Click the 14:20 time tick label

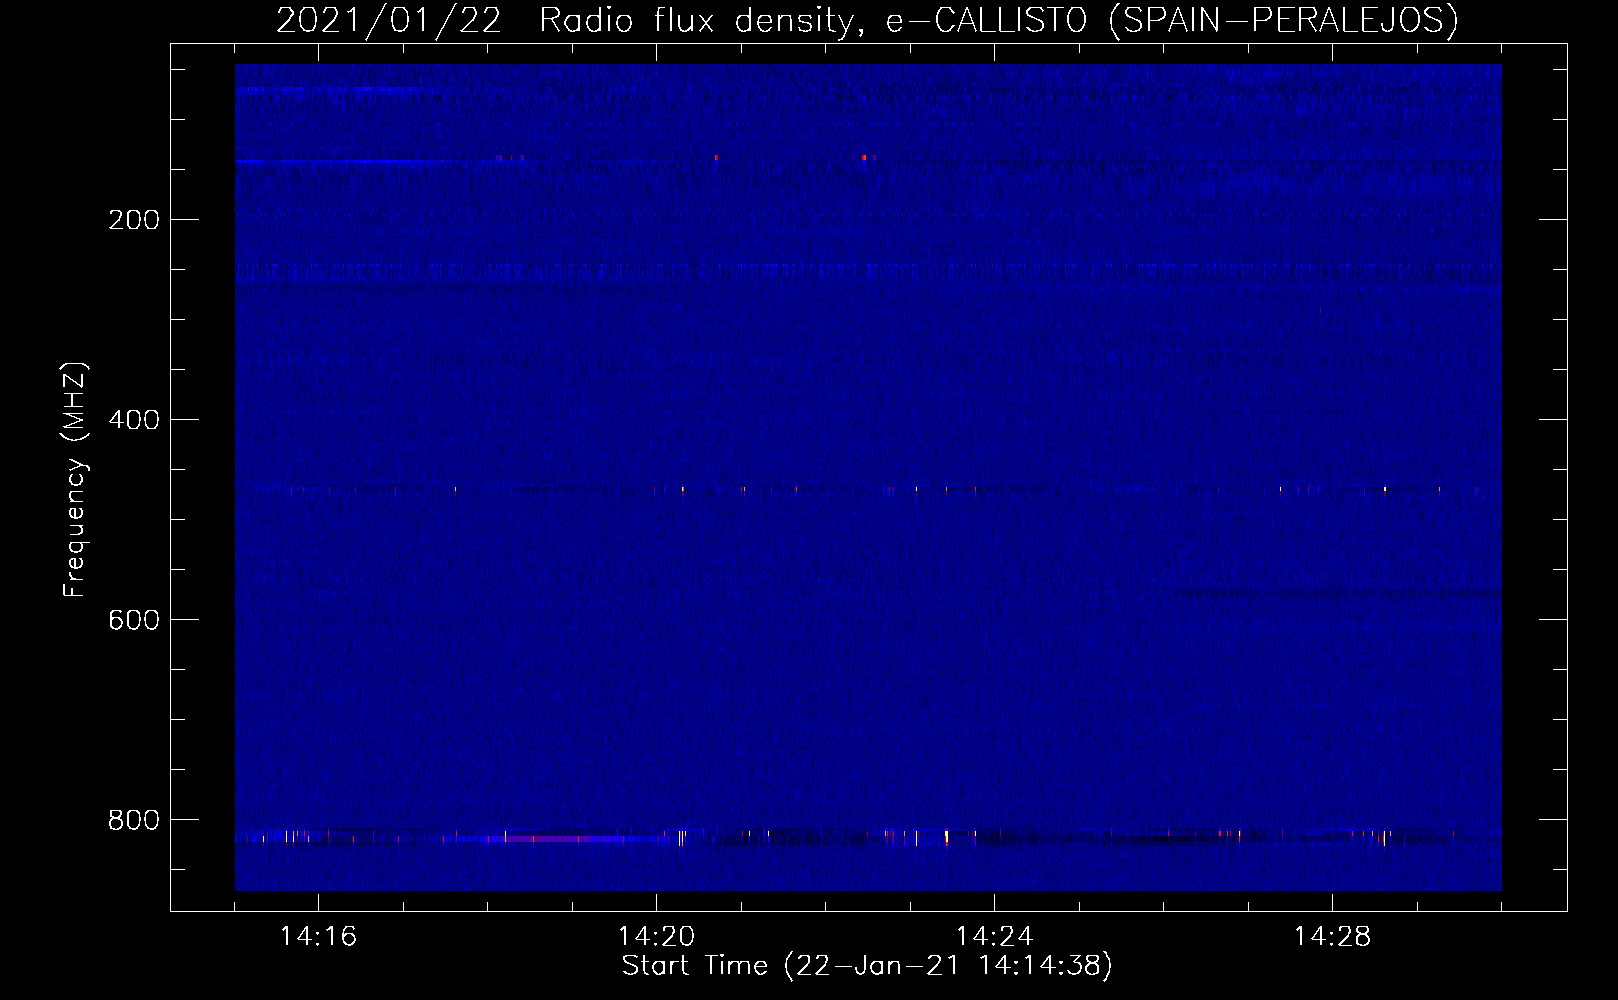coord(656,936)
